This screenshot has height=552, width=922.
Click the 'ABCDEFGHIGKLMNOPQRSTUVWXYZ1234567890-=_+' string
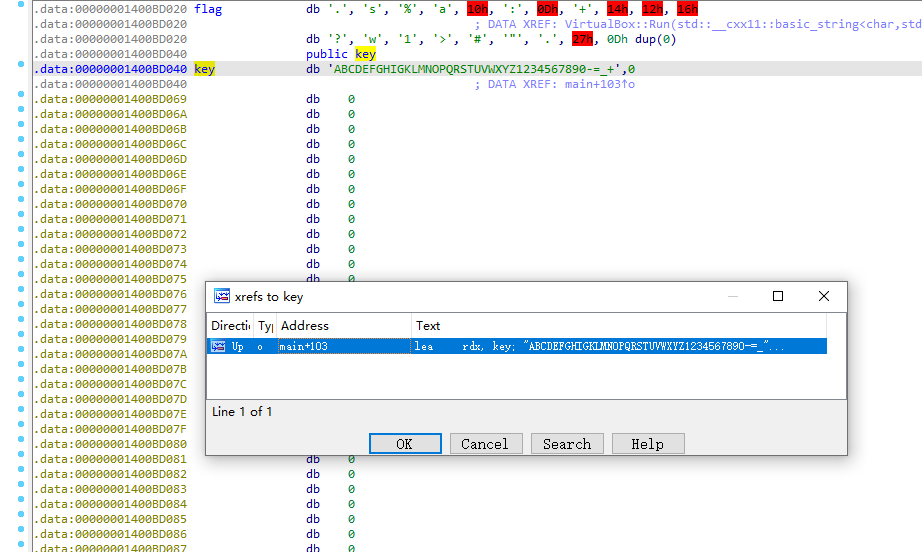pos(474,69)
